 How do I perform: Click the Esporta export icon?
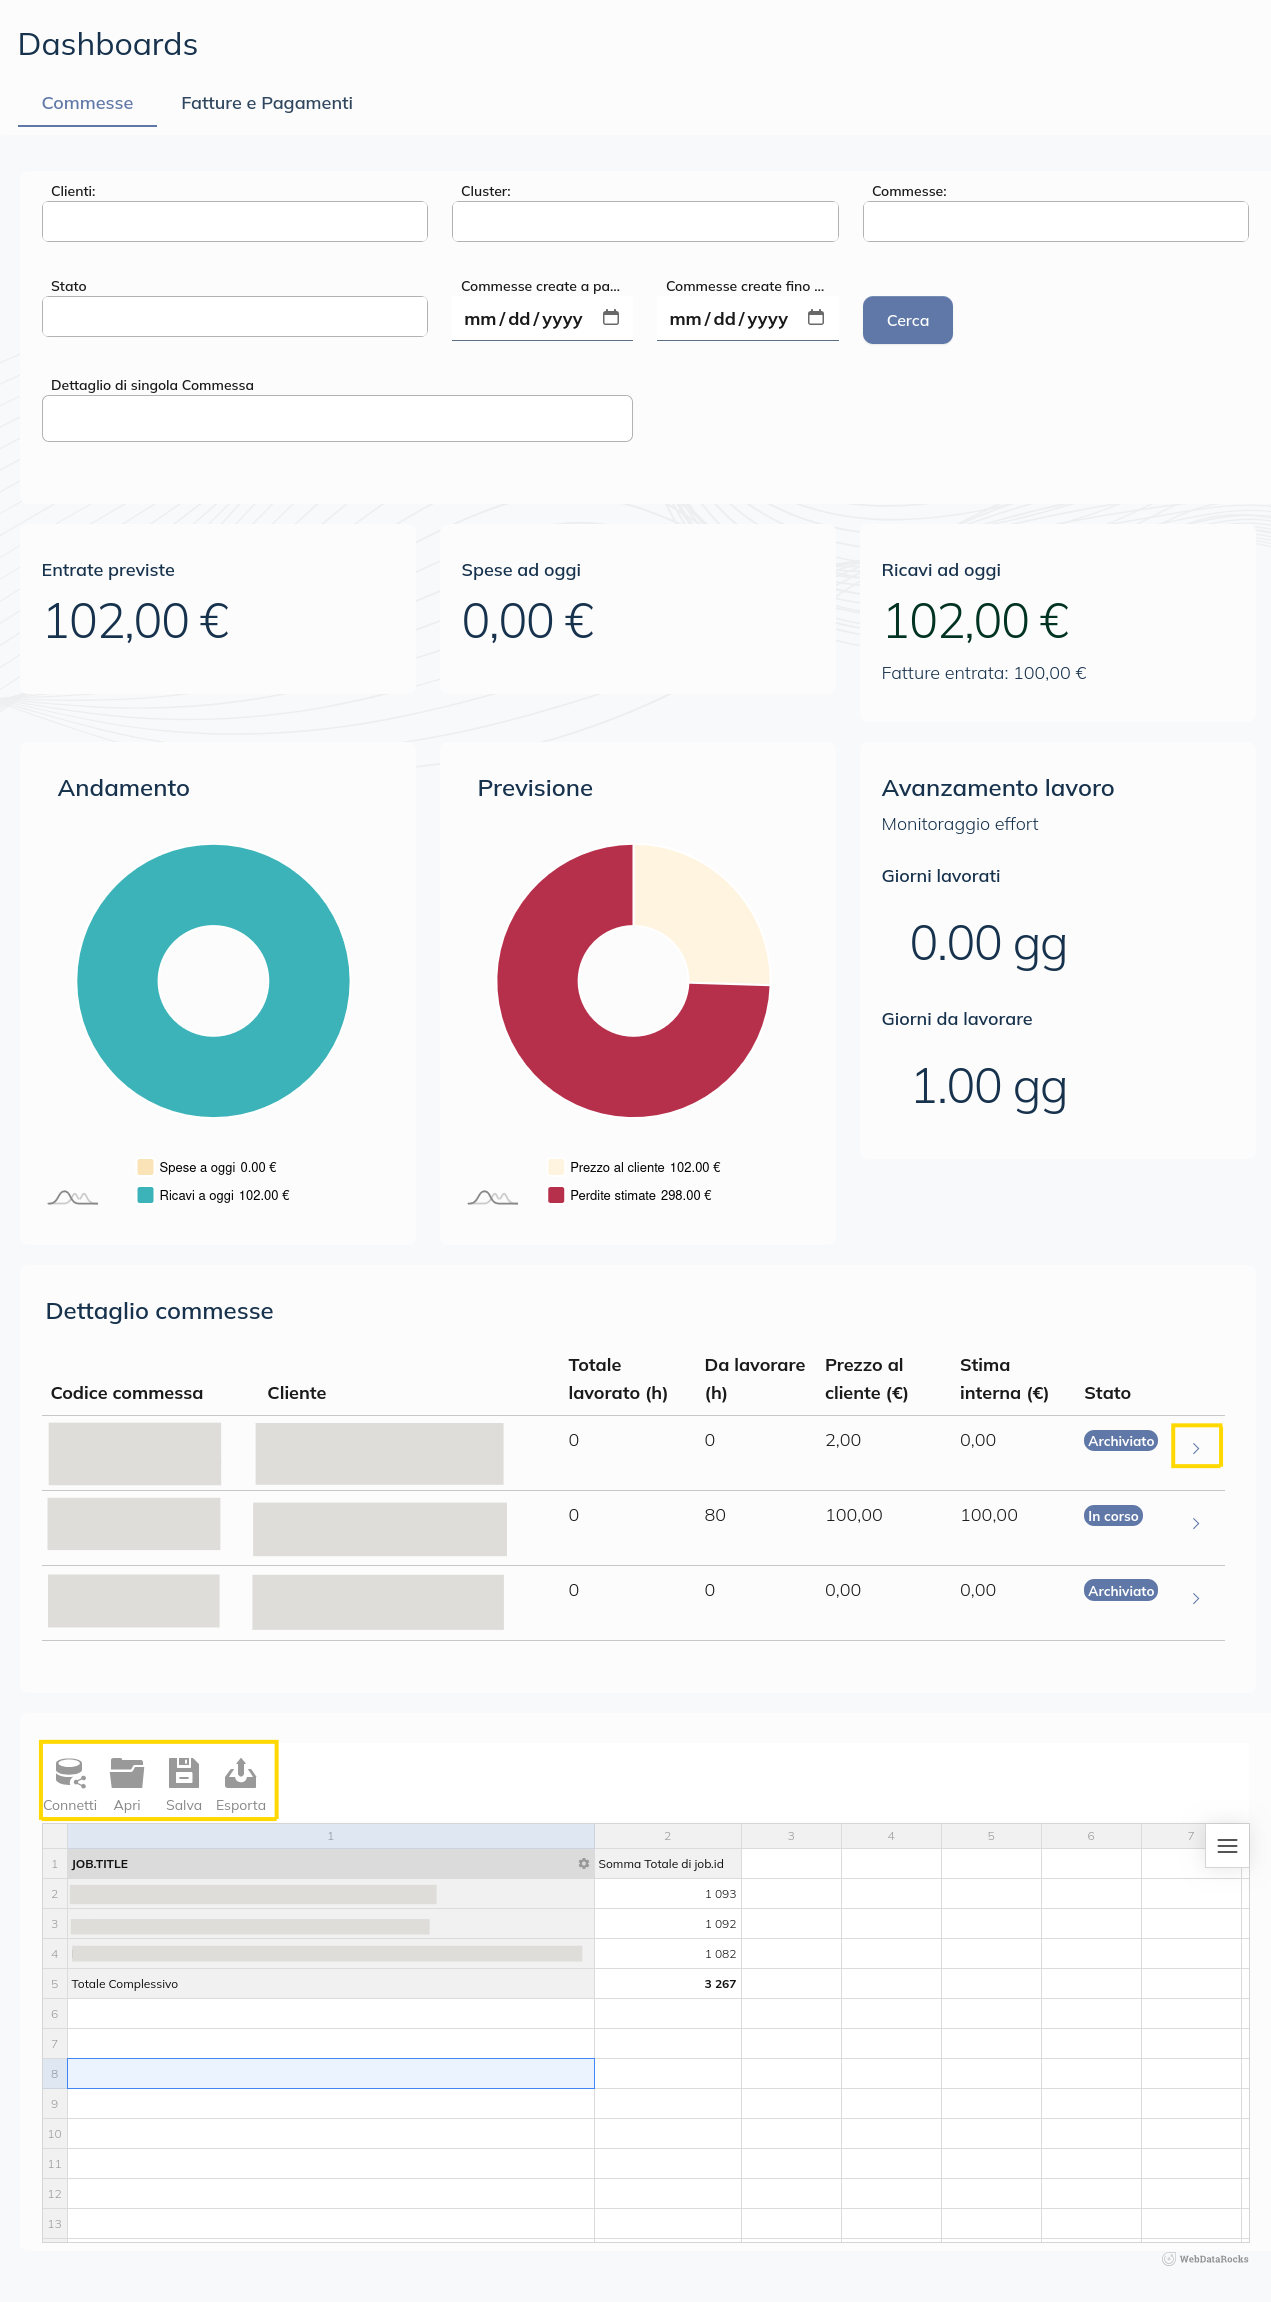click(x=241, y=1774)
